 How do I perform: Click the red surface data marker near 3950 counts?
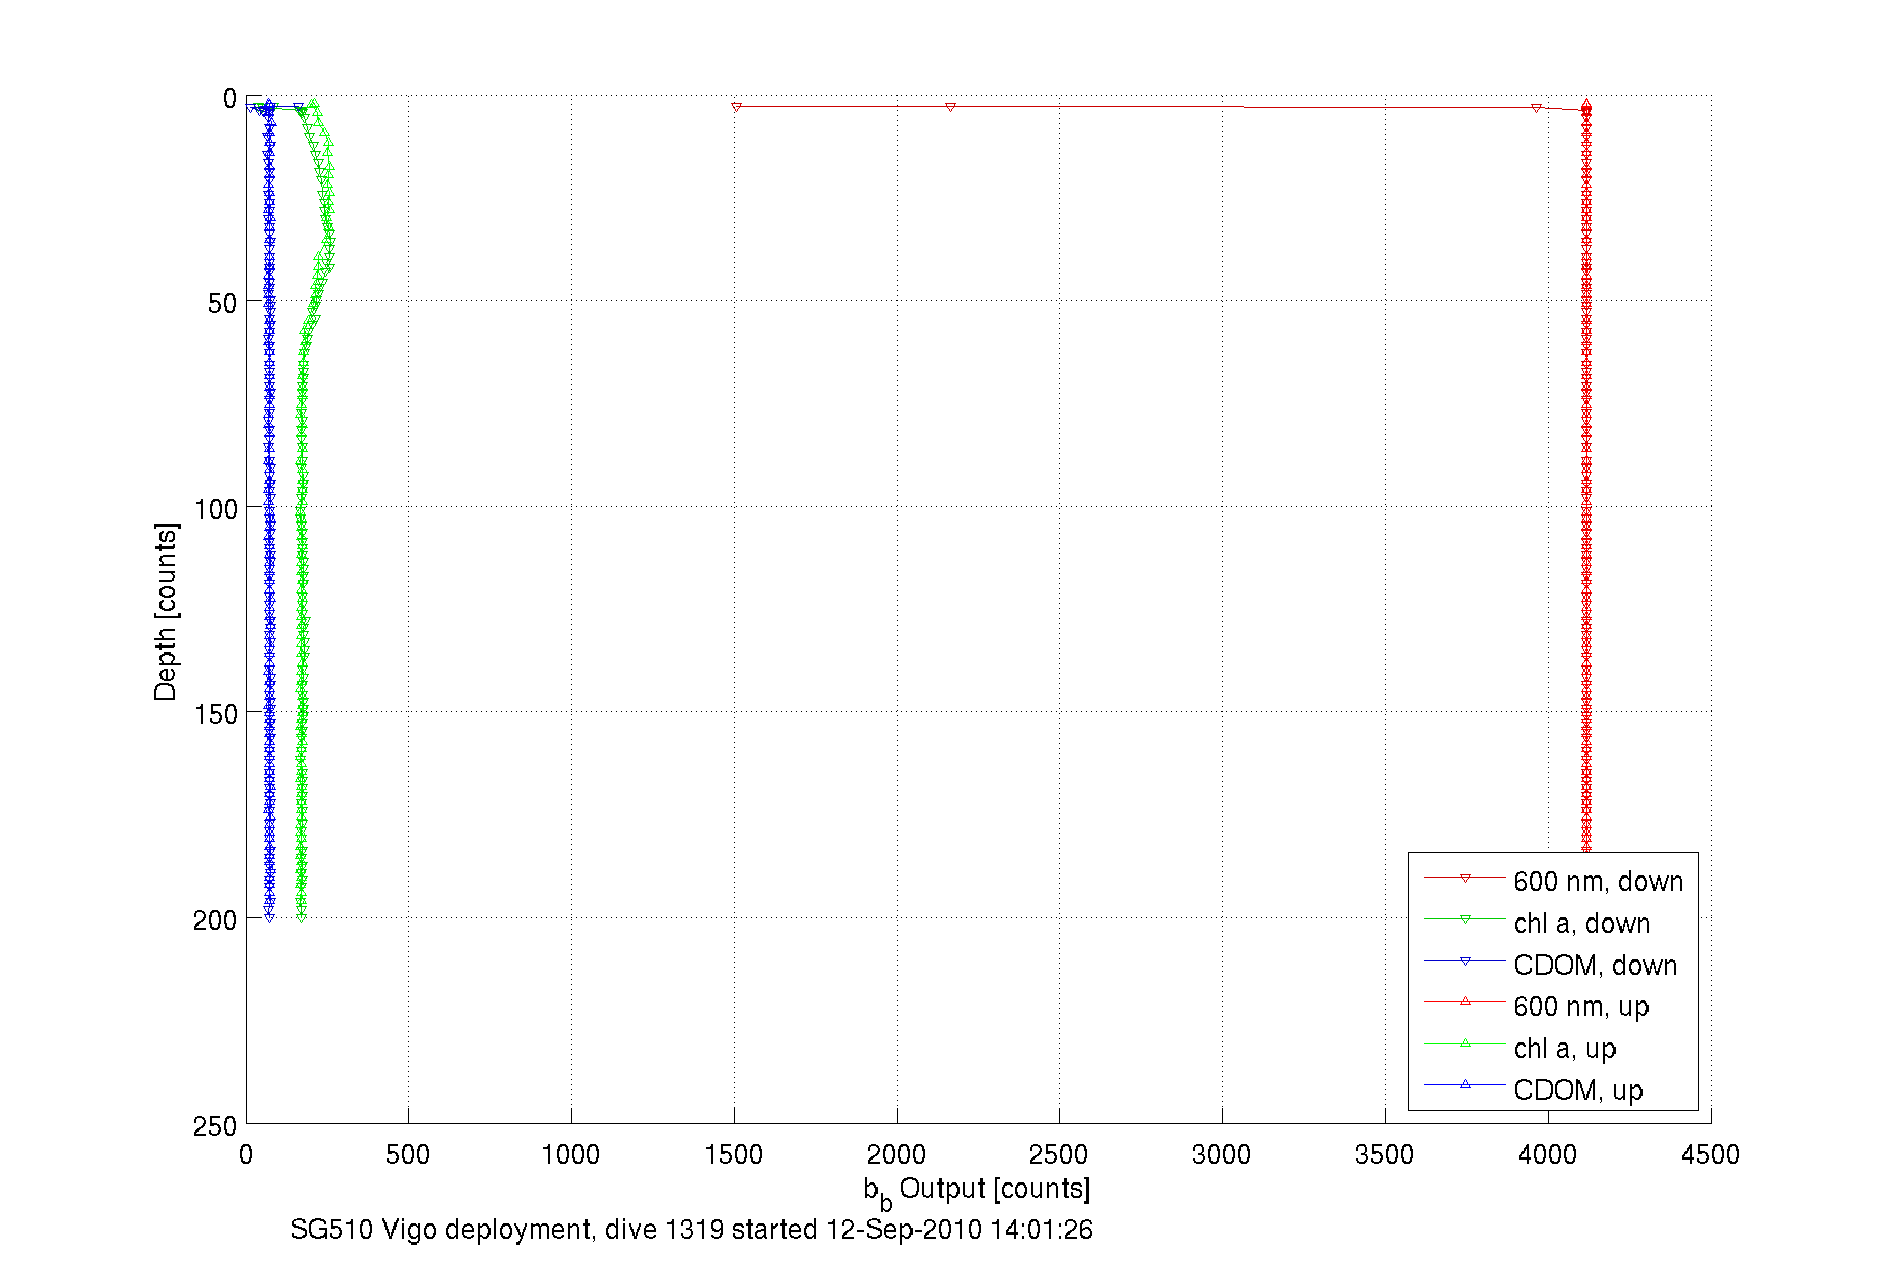[1536, 107]
